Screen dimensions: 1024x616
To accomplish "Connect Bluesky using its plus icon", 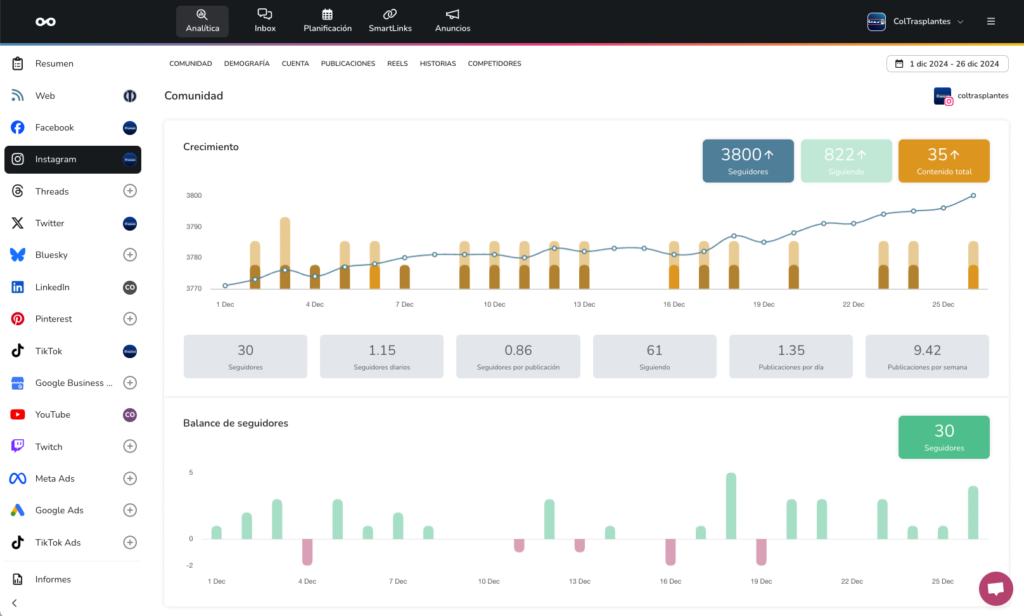I will (x=130, y=255).
